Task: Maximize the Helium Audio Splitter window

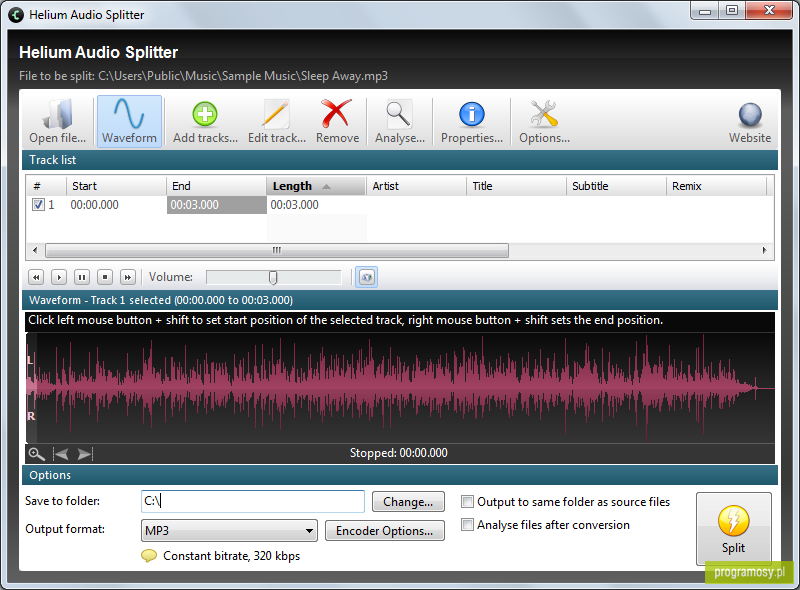Action: (732, 11)
